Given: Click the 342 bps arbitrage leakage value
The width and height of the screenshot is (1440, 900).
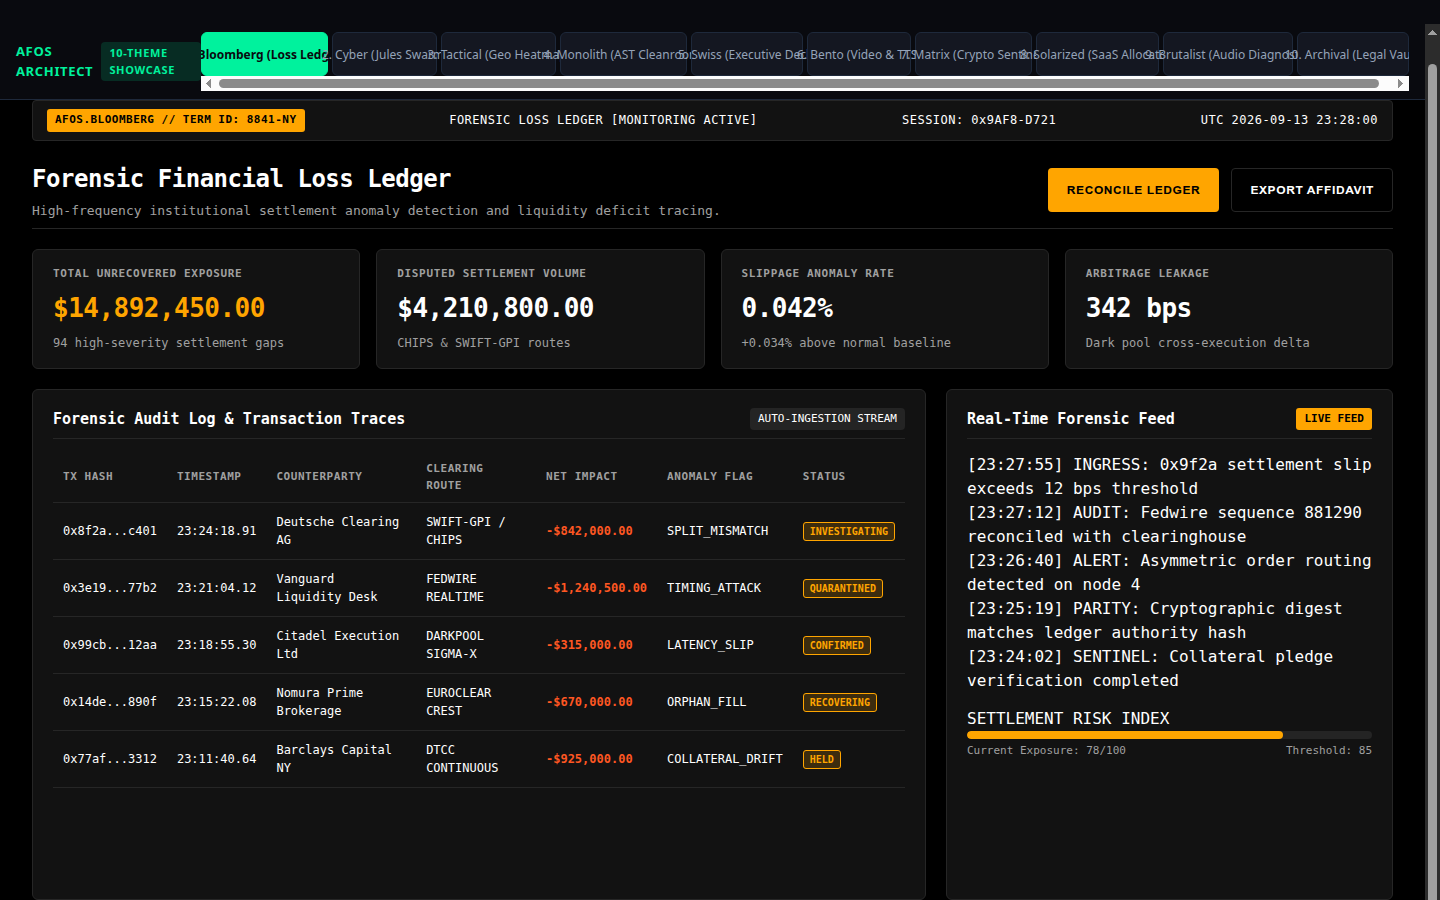Looking at the screenshot, I should (x=1138, y=308).
